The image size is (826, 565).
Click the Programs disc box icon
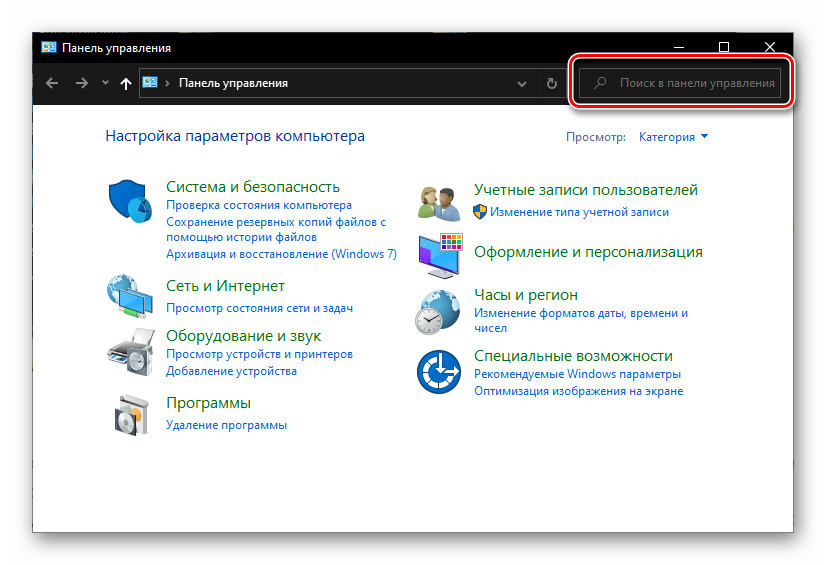point(129,414)
